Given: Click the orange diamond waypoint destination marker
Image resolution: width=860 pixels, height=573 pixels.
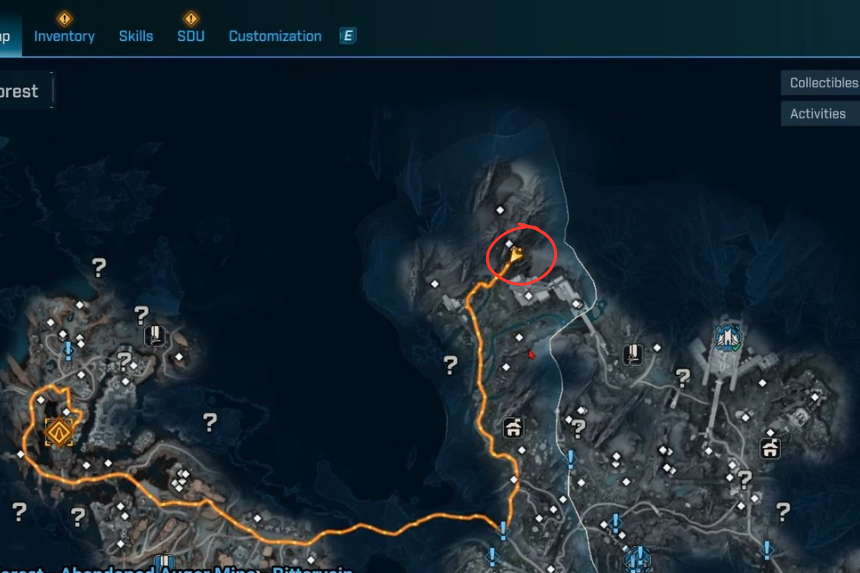Looking at the screenshot, I should 59,433.
